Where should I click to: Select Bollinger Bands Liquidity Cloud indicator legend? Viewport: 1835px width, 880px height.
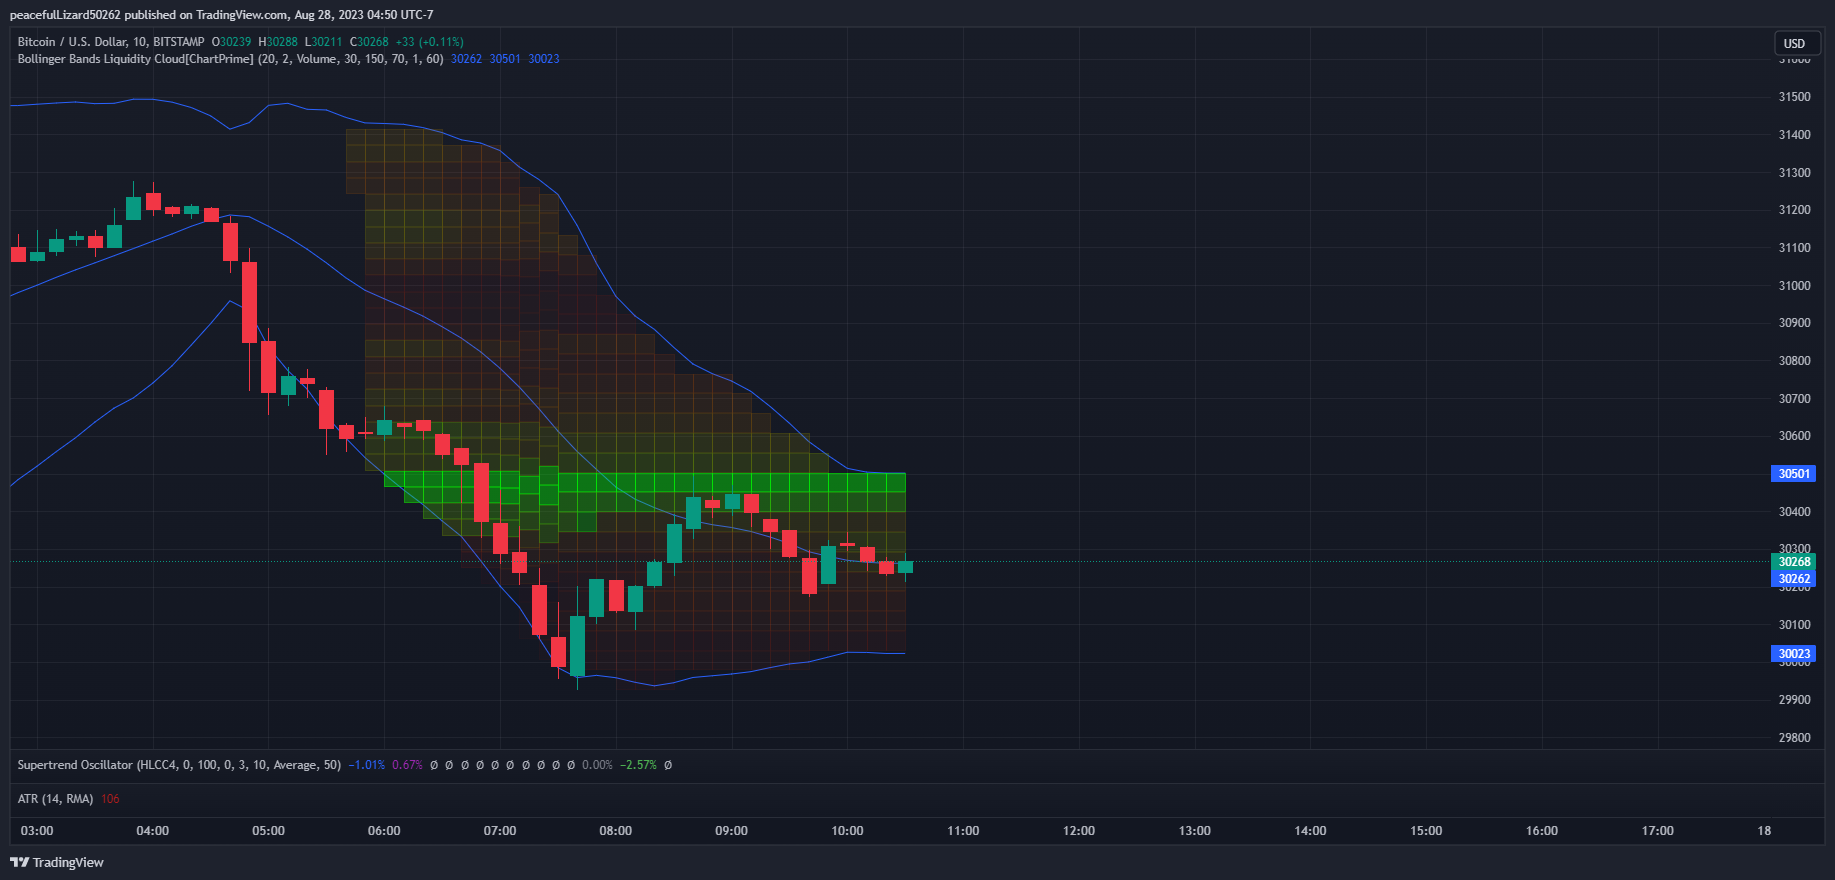pos(230,59)
